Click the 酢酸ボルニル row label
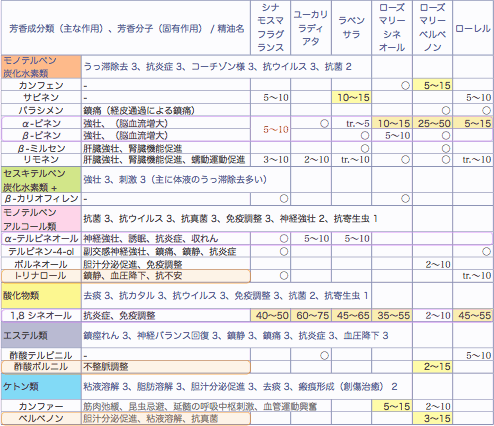This screenshot has height=426, width=494. pyautogui.click(x=41, y=367)
